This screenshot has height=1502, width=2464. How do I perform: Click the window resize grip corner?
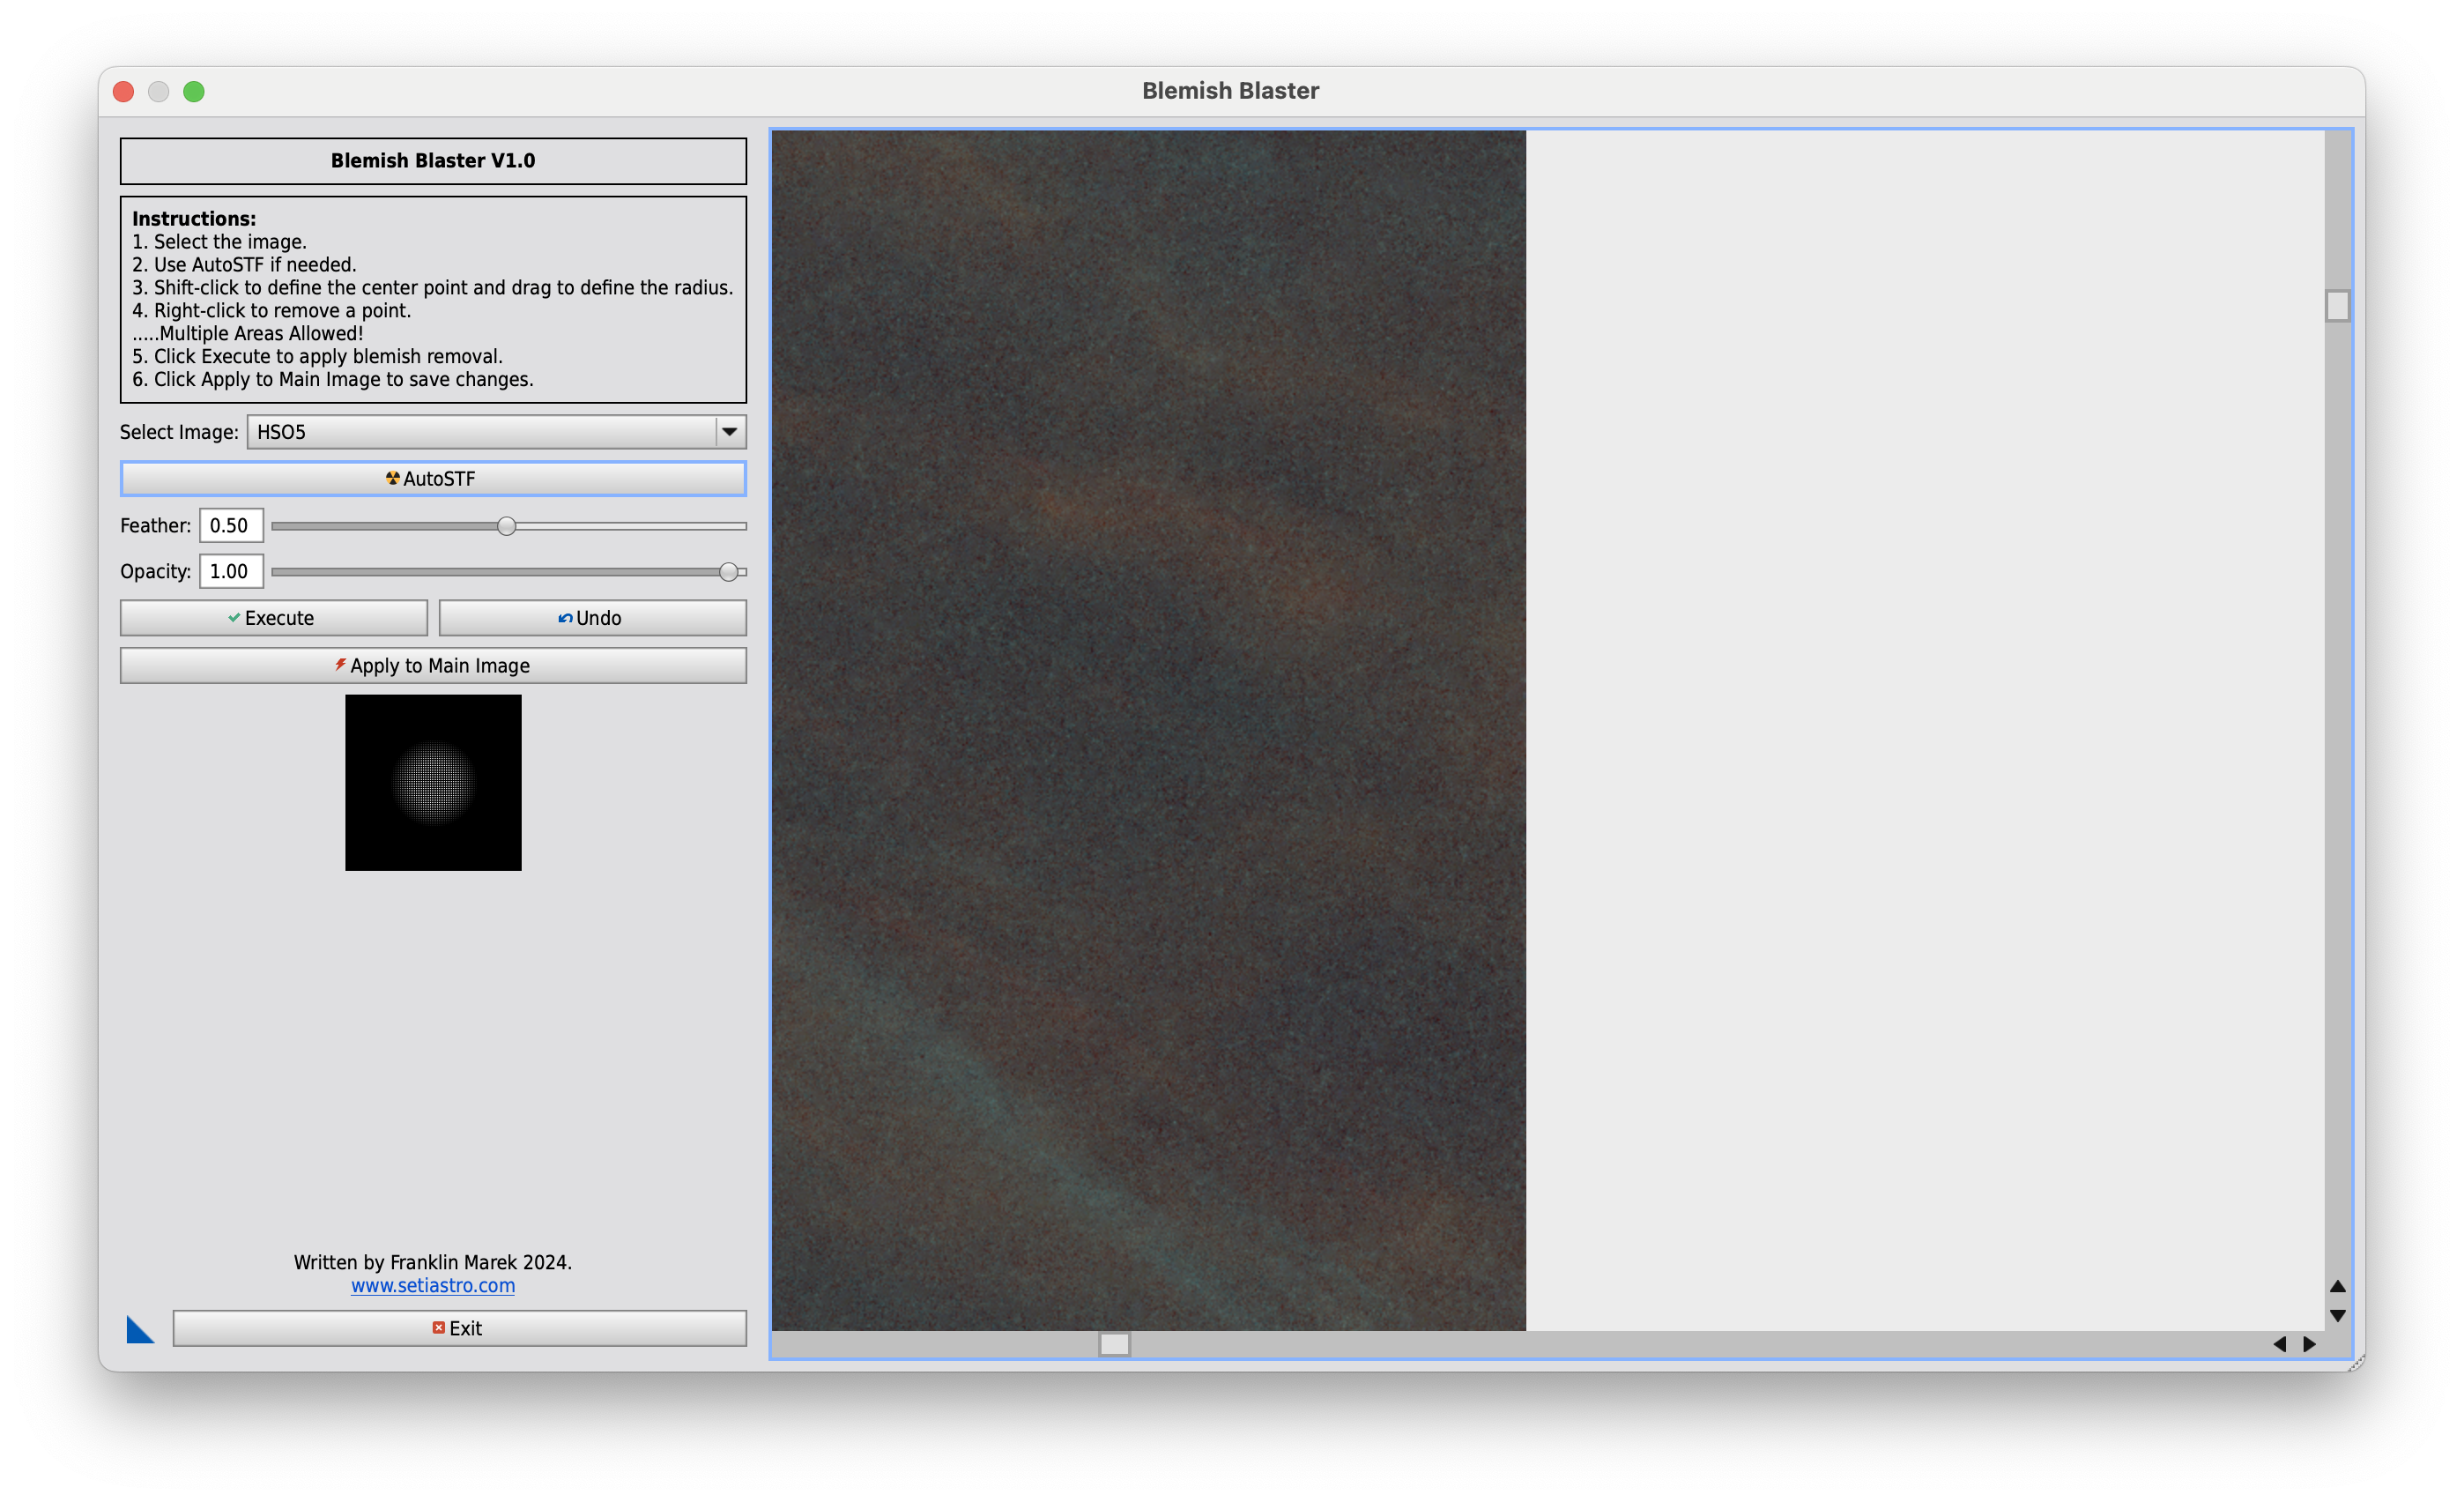tap(2356, 1362)
